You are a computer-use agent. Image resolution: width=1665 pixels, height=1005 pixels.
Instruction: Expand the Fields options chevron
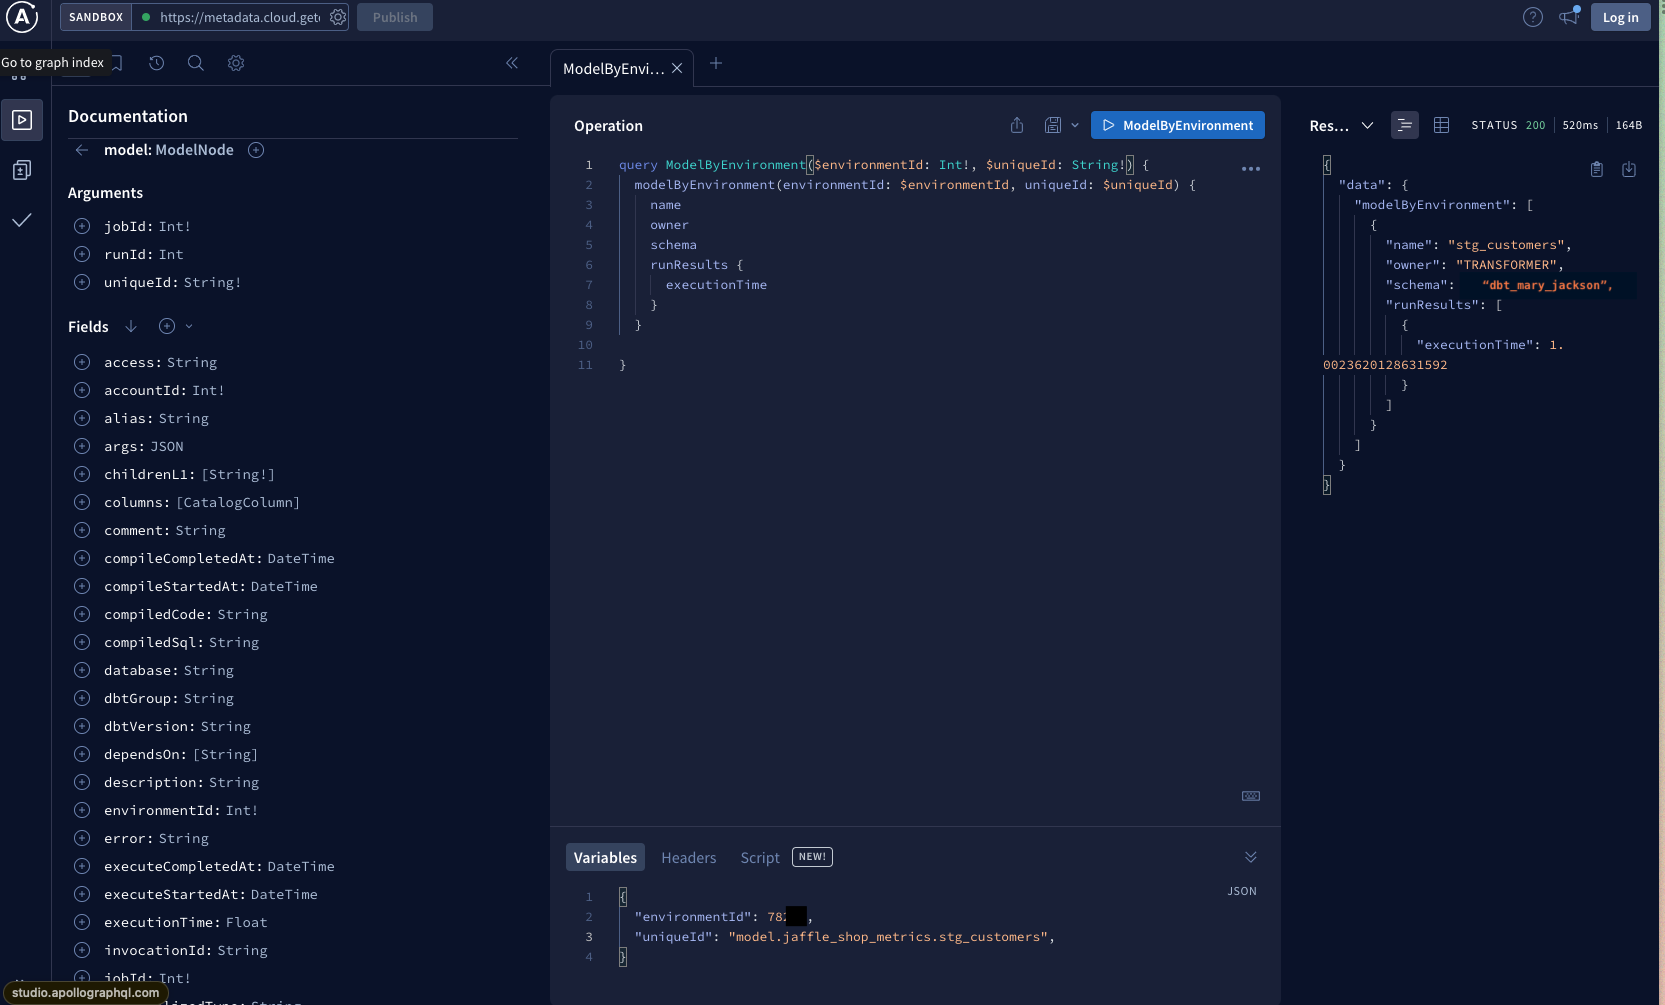coord(189,326)
